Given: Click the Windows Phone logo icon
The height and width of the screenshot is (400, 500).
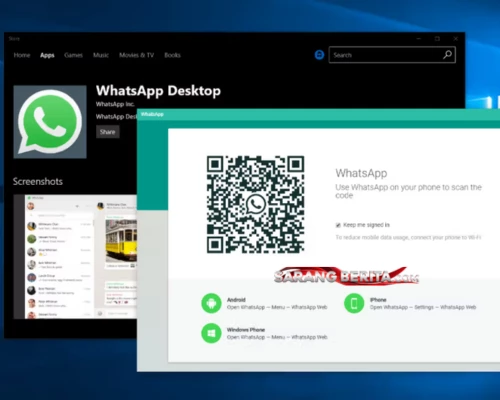Looking at the screenshot, I should click(211, 333).
